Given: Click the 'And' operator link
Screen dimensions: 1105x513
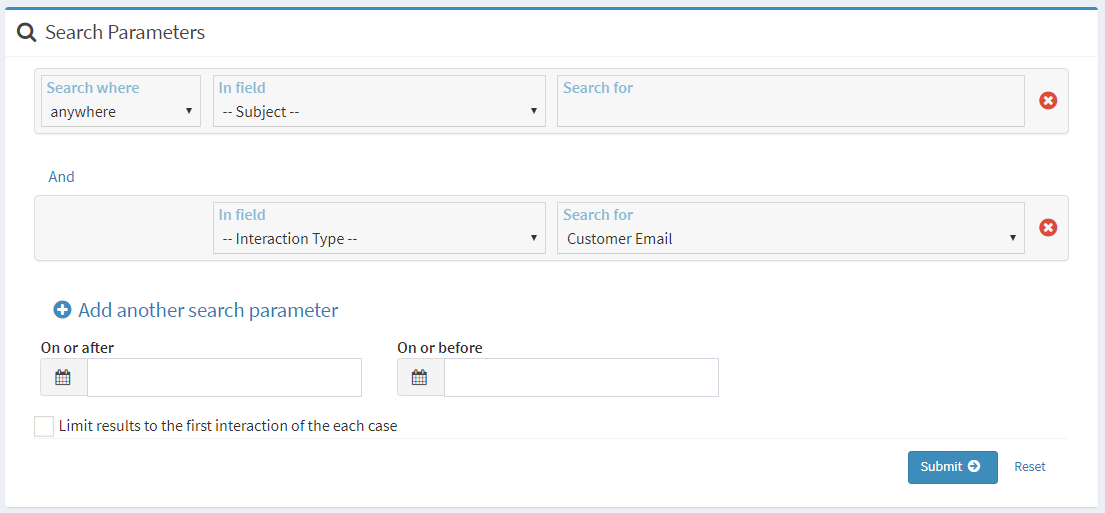Looking at the screenshot, I should pyautogui.click(x=61, y=177).
